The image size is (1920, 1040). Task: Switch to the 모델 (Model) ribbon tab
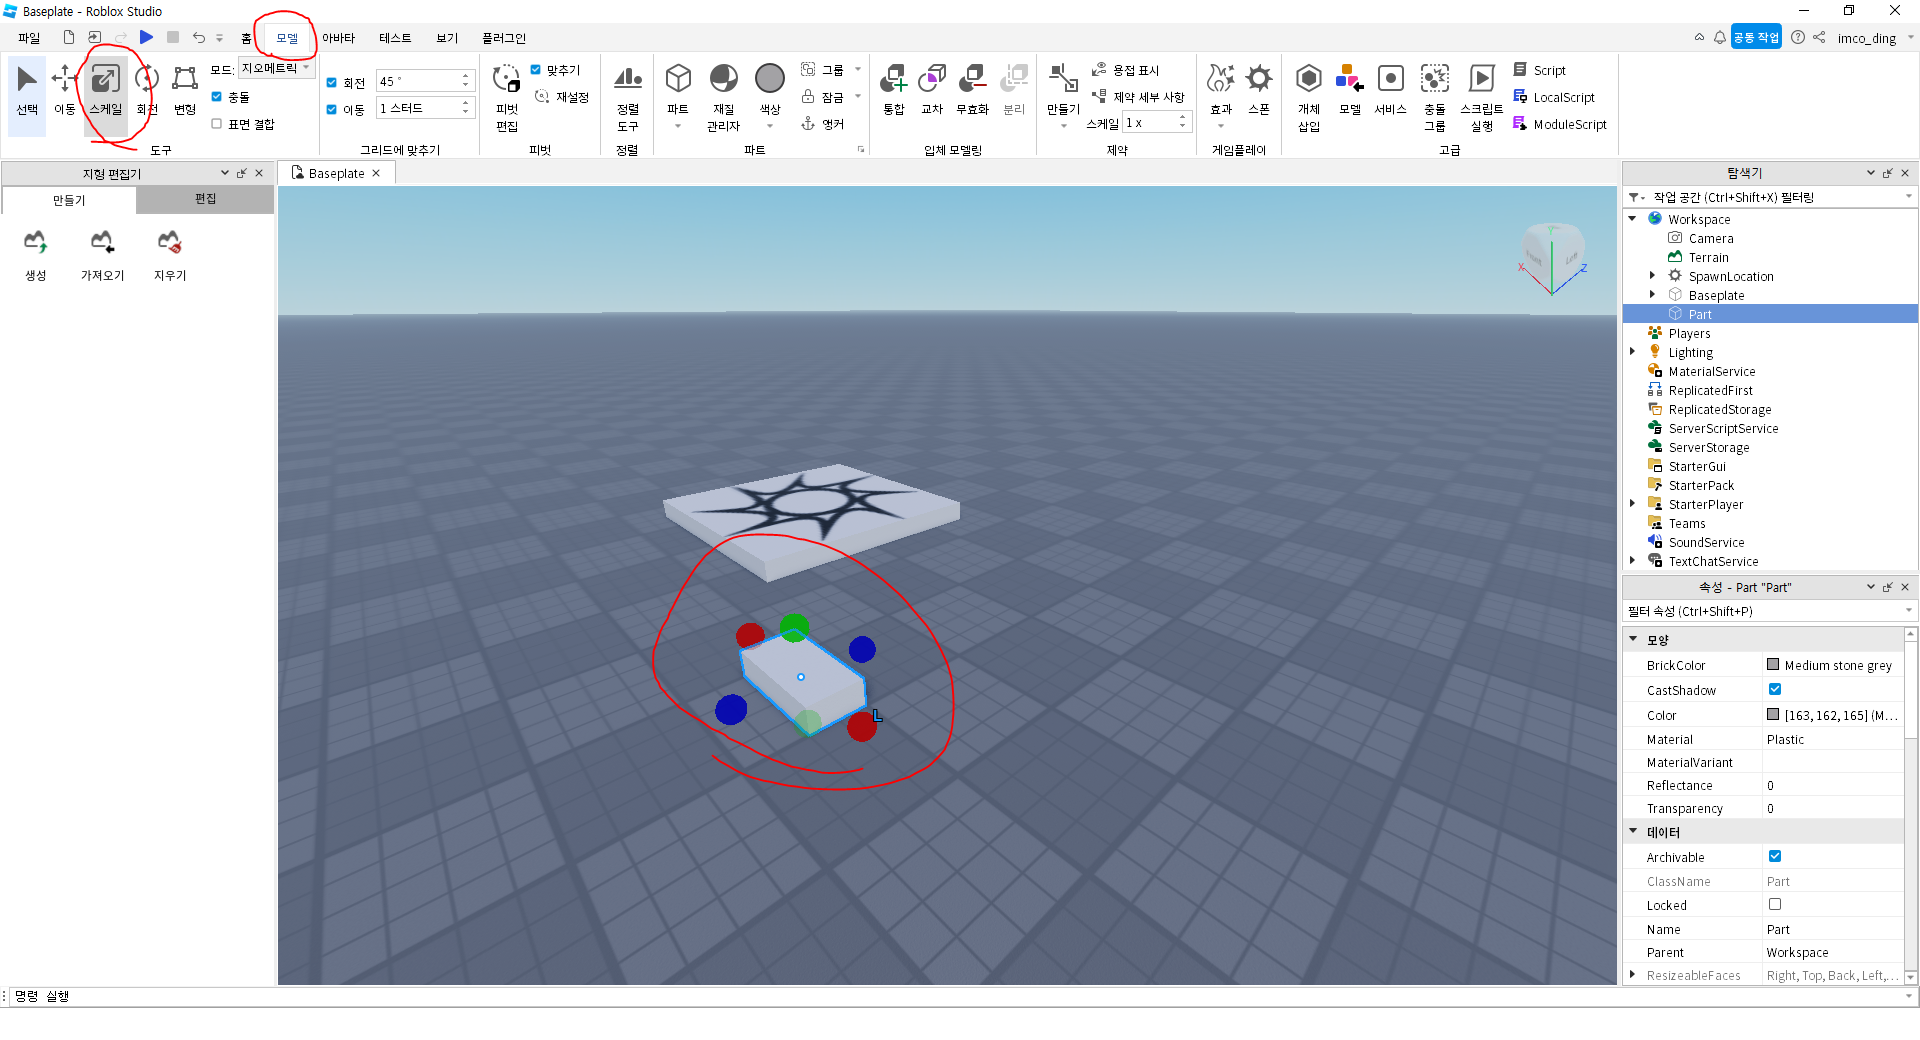[x=287, y=38]
